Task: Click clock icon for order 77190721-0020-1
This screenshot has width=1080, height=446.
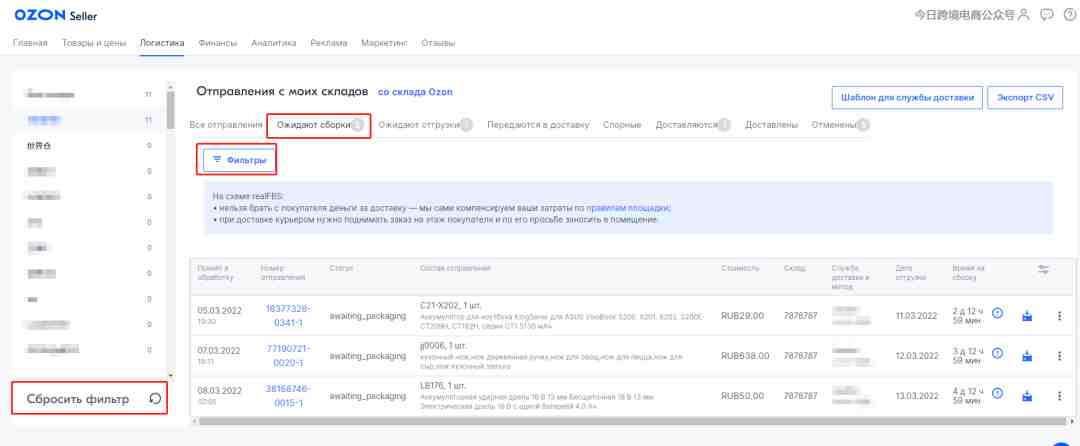Action: (x=997, y=354)
